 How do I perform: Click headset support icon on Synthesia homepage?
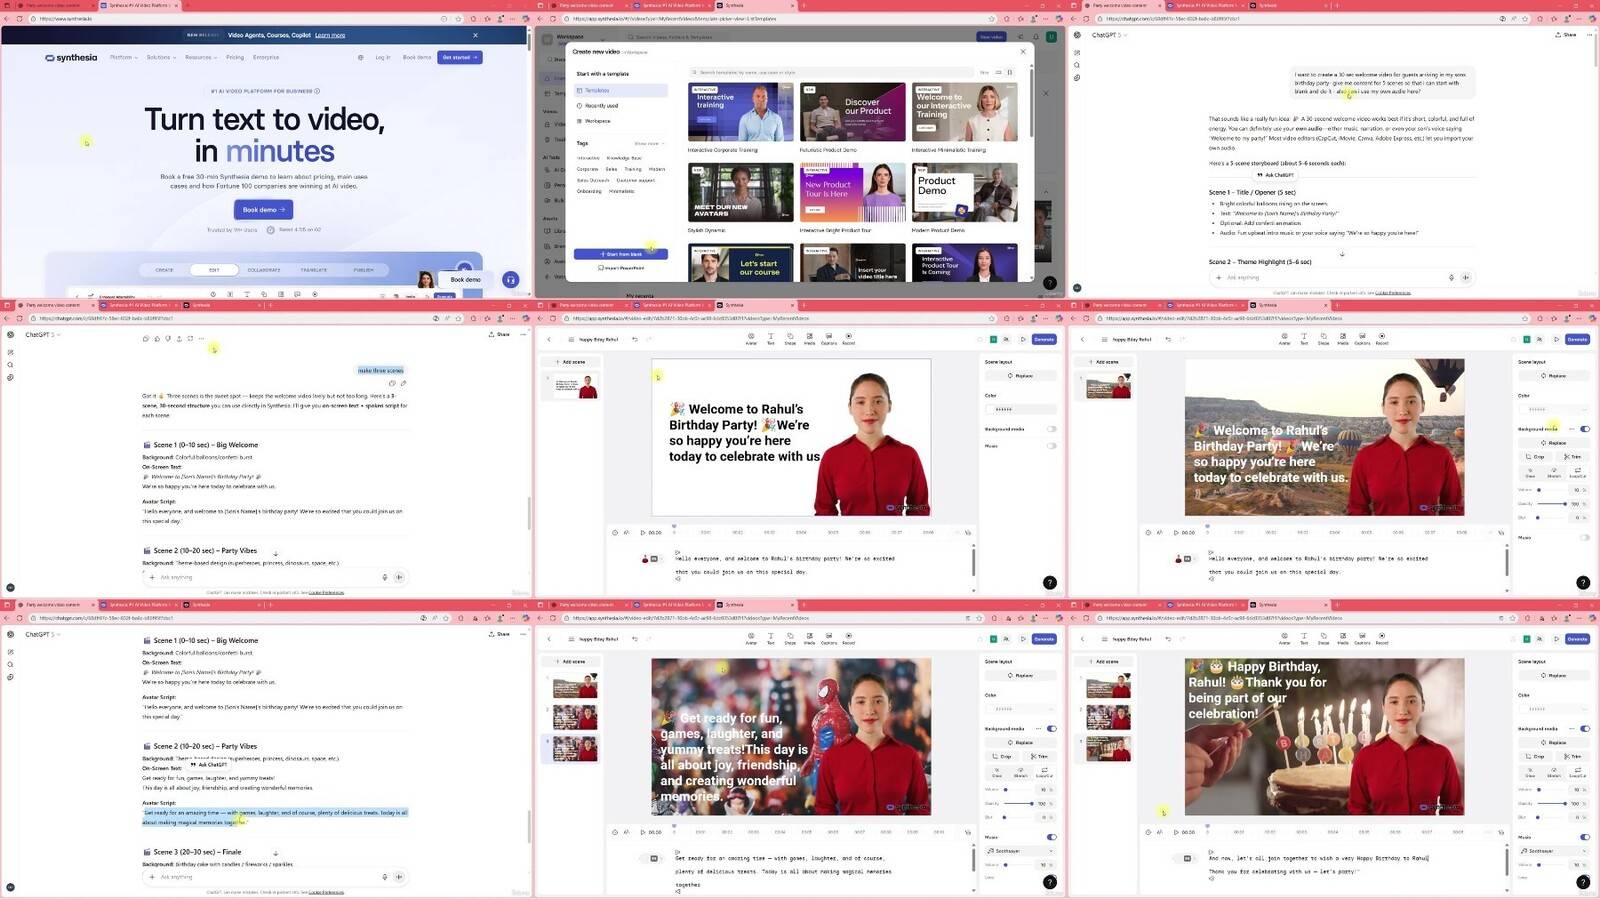511,280
